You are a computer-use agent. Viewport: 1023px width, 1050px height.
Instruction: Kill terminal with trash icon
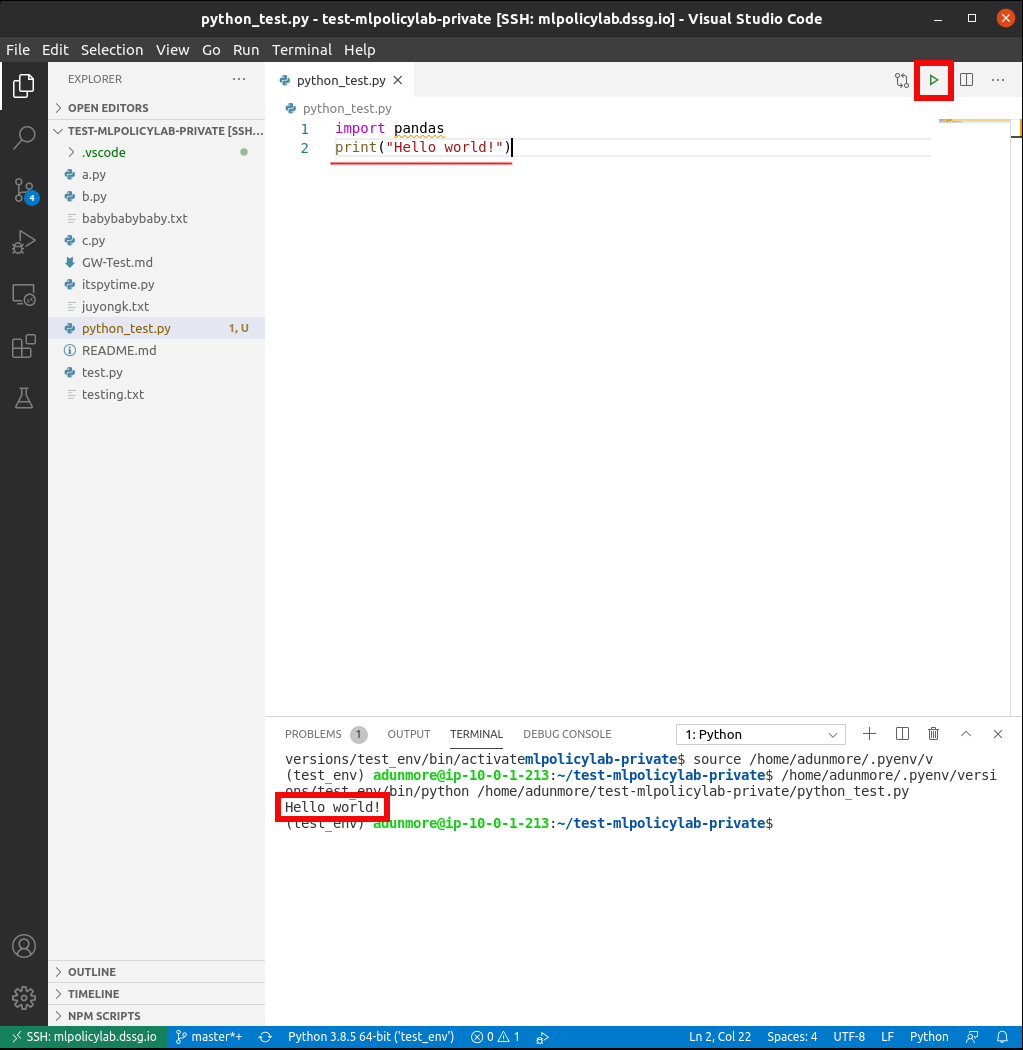[x=933, y=734]
